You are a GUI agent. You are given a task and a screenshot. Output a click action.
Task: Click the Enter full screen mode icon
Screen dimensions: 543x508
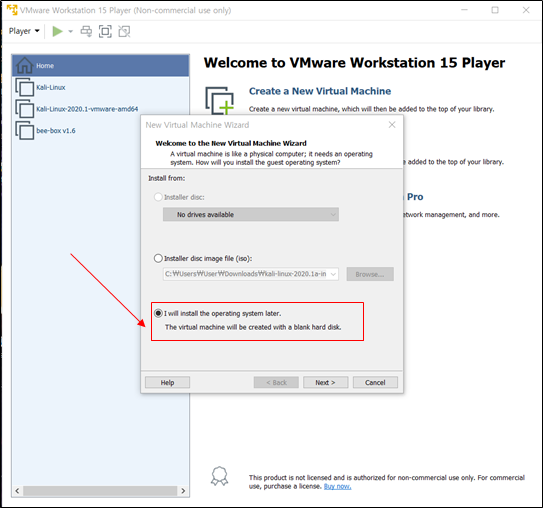click(105, 31)
